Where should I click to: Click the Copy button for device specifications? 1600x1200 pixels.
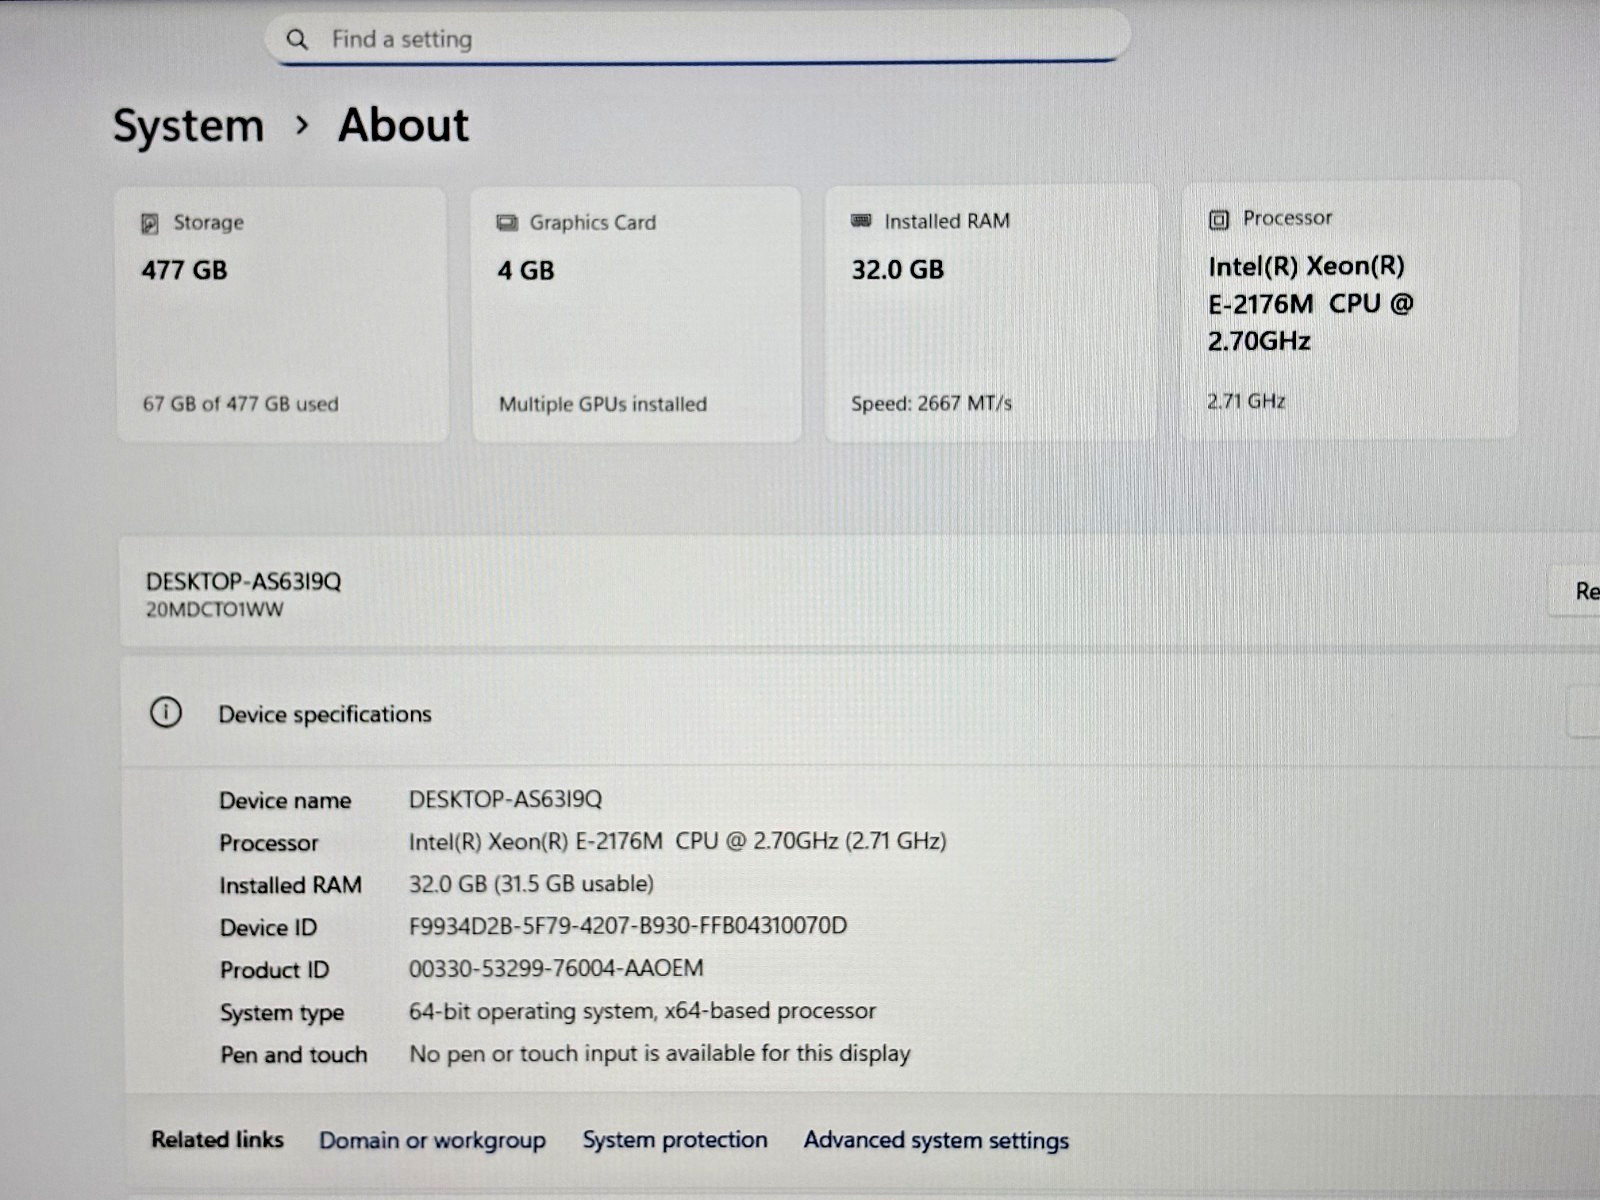[x=1584, y=712]
